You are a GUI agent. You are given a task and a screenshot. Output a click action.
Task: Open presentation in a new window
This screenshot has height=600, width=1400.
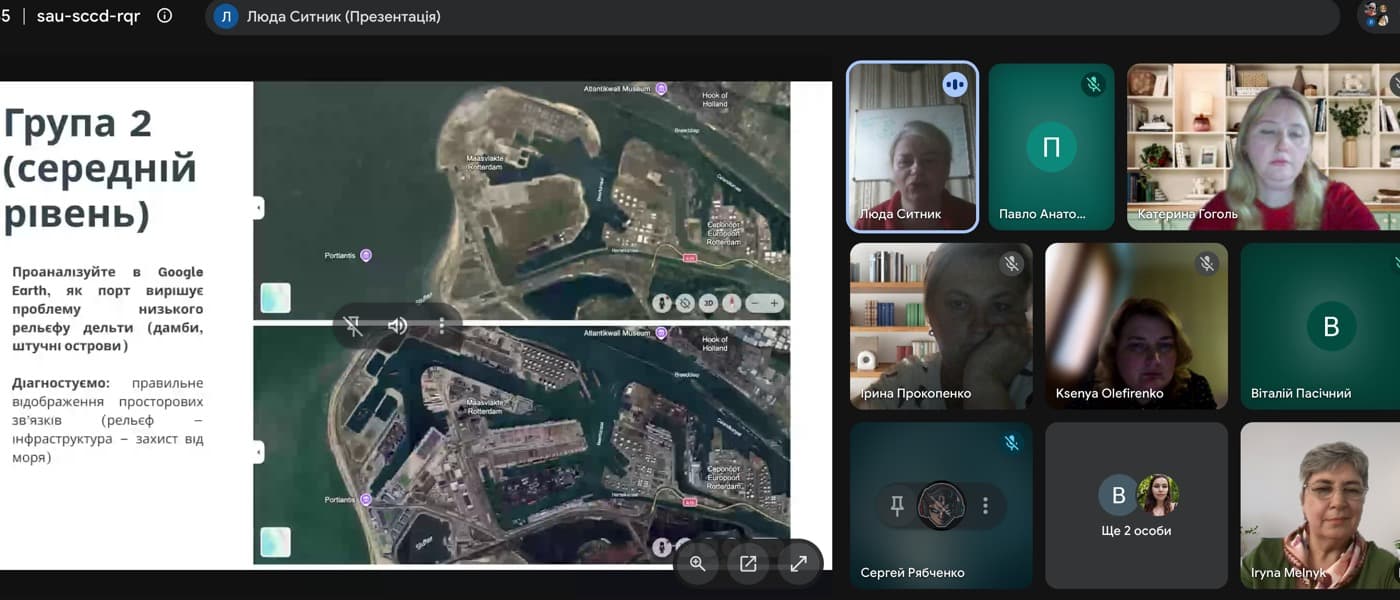[748, 563]
